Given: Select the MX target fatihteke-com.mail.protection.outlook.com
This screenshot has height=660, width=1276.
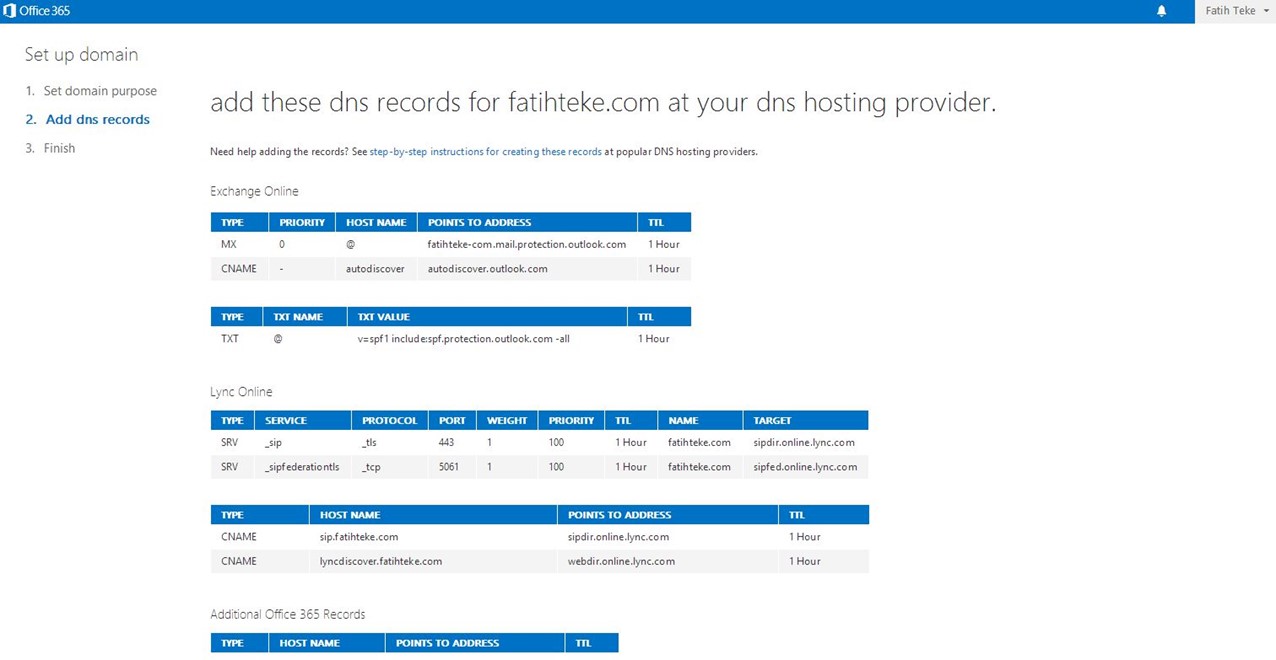Looking at the screenshot, I should 527,244.
